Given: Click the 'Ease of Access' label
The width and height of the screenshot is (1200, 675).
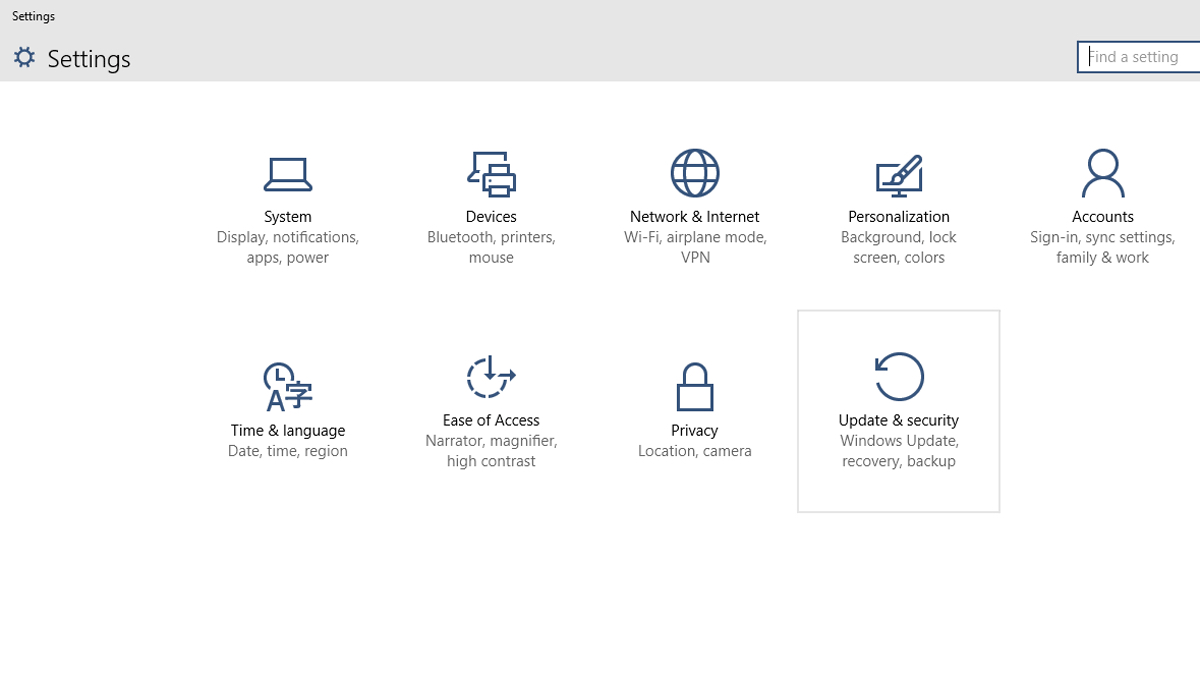Looking at the screenshot, I should coord(491,420).
